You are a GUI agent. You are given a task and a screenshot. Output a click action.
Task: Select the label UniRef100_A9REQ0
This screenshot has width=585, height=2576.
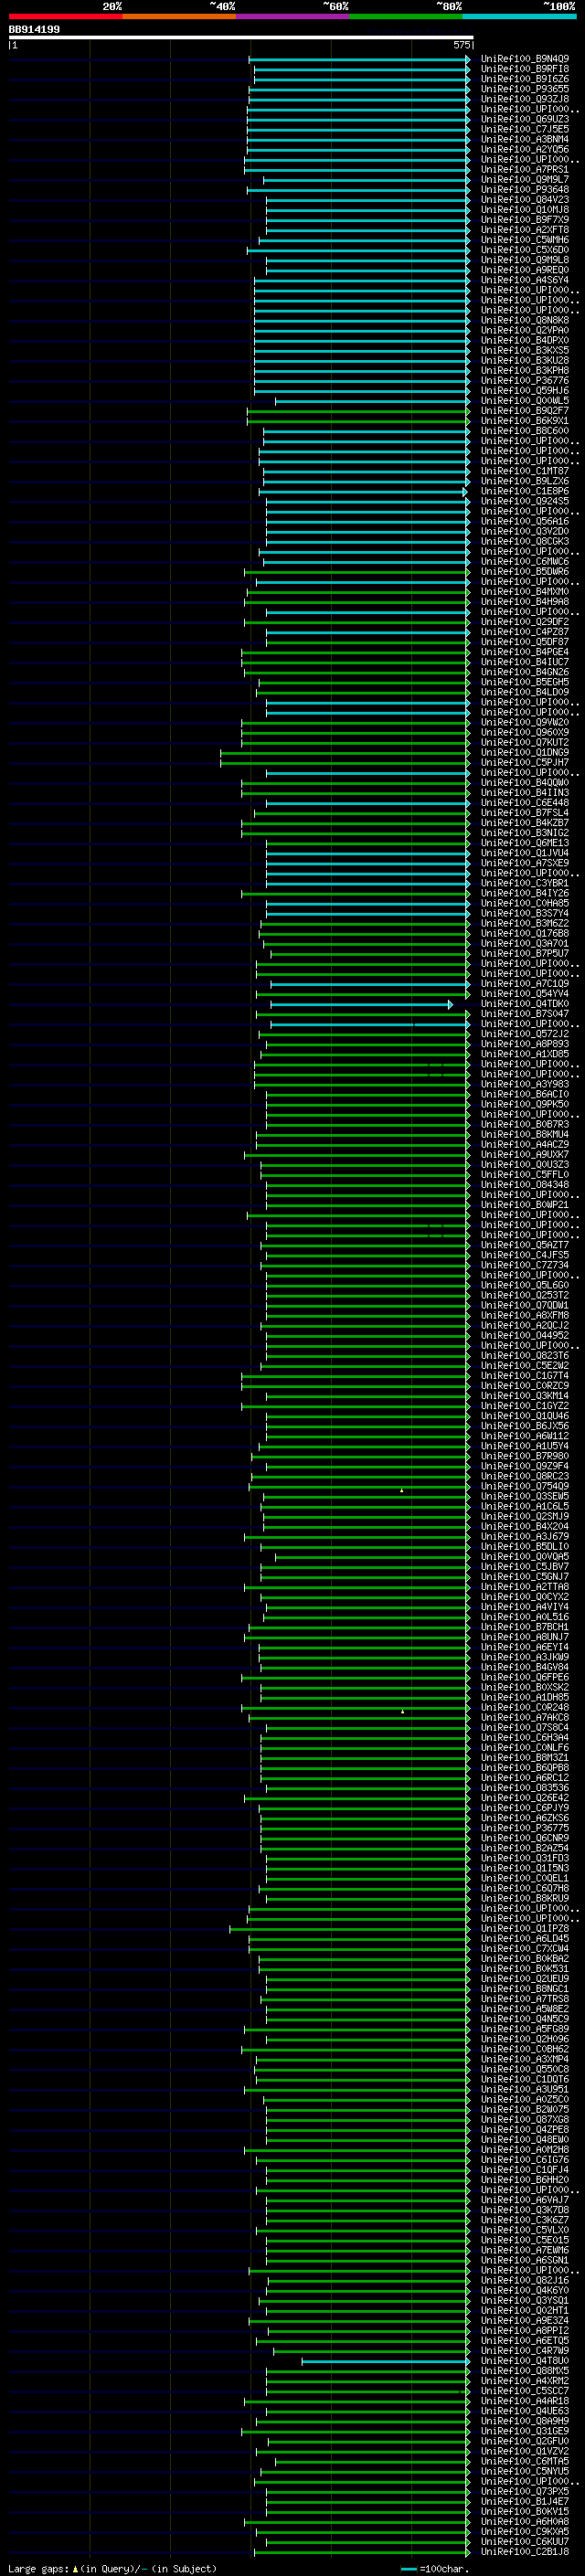[x=524, y=270]
